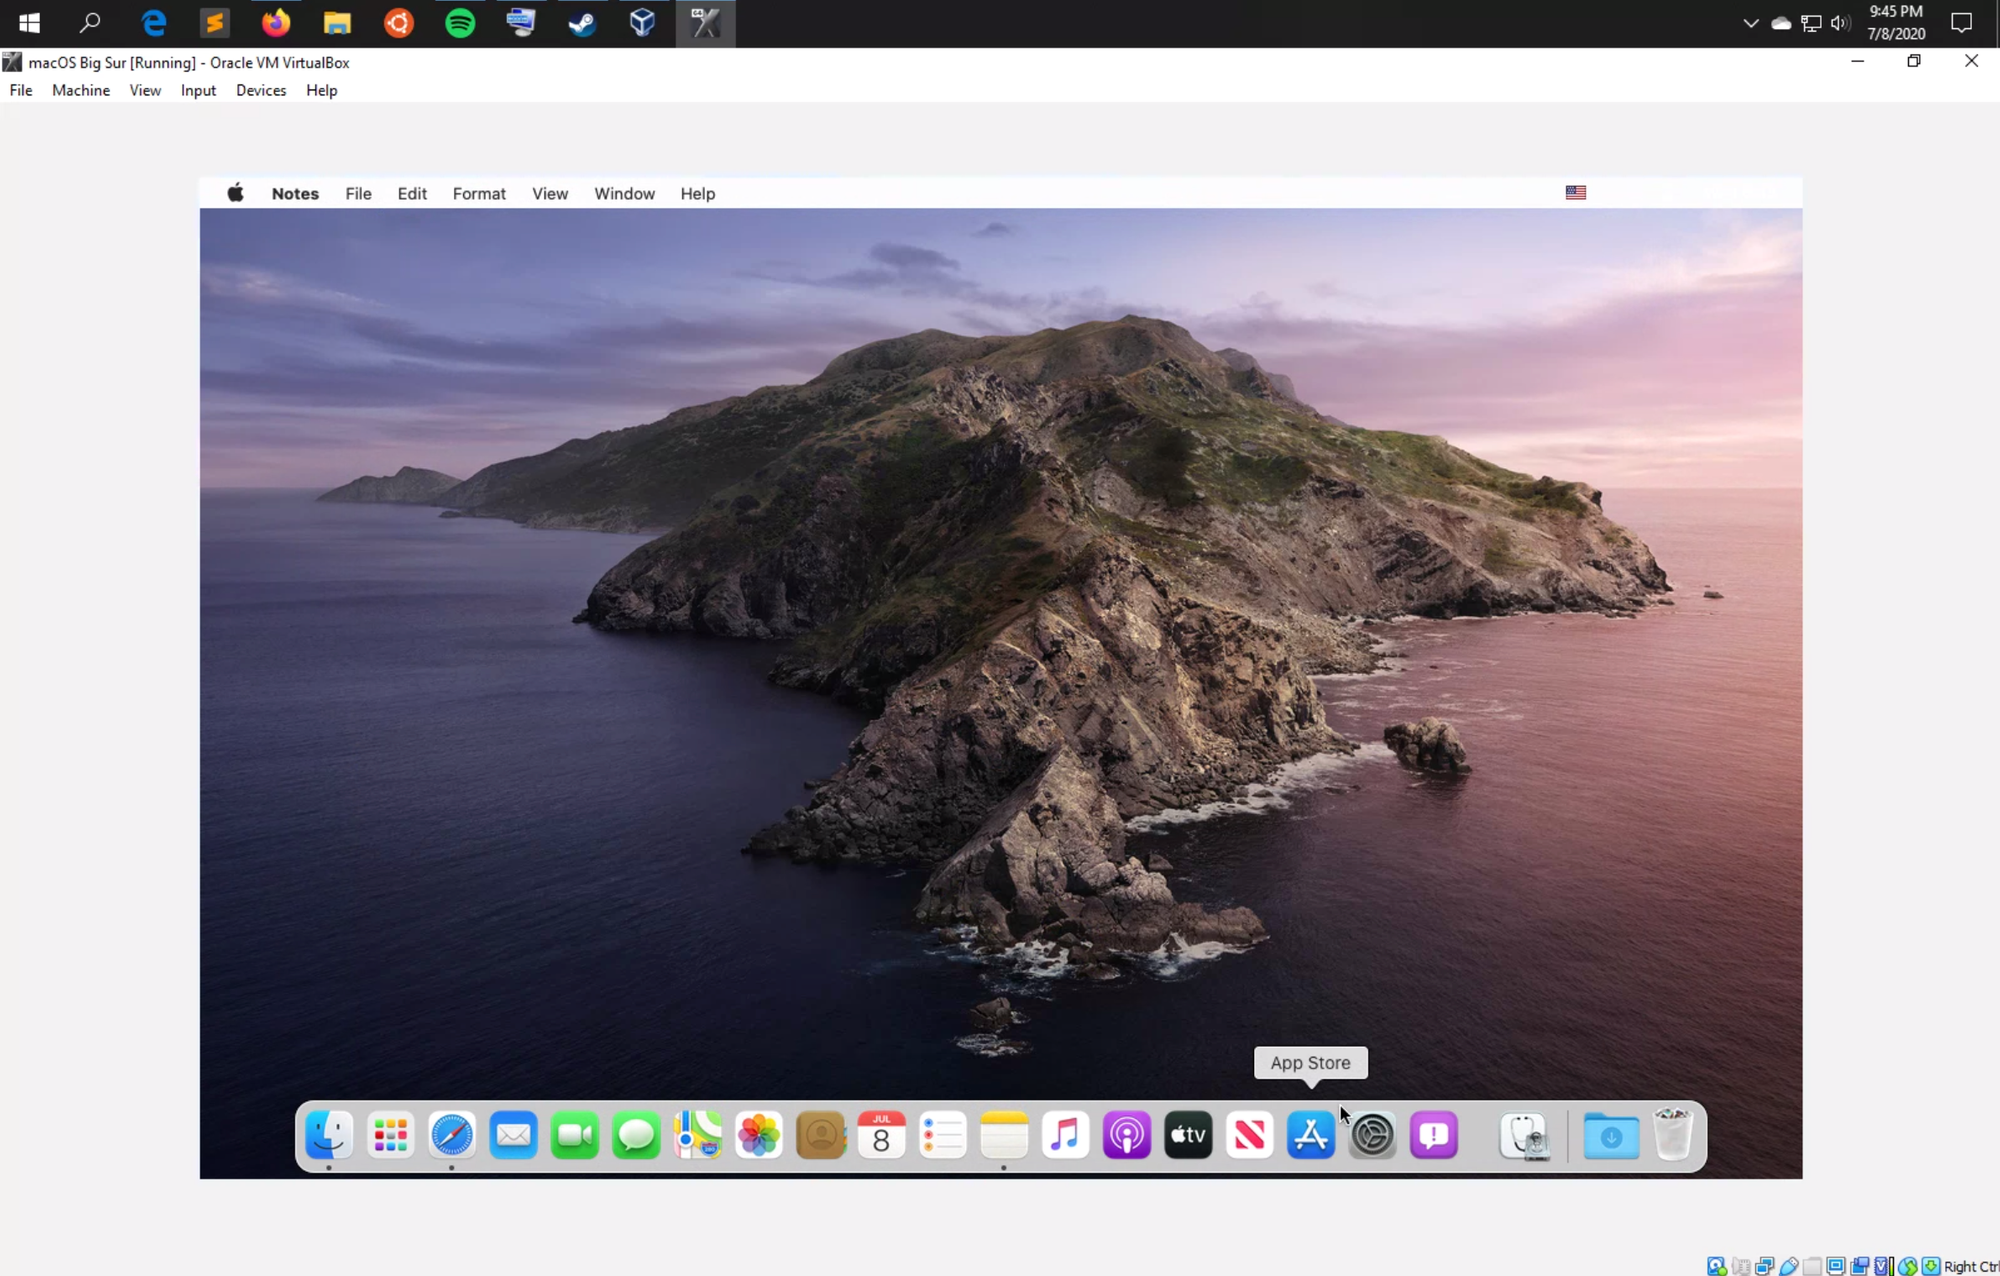
Task: Open VirtualBox File menu
Action: (x=21, y=90)
